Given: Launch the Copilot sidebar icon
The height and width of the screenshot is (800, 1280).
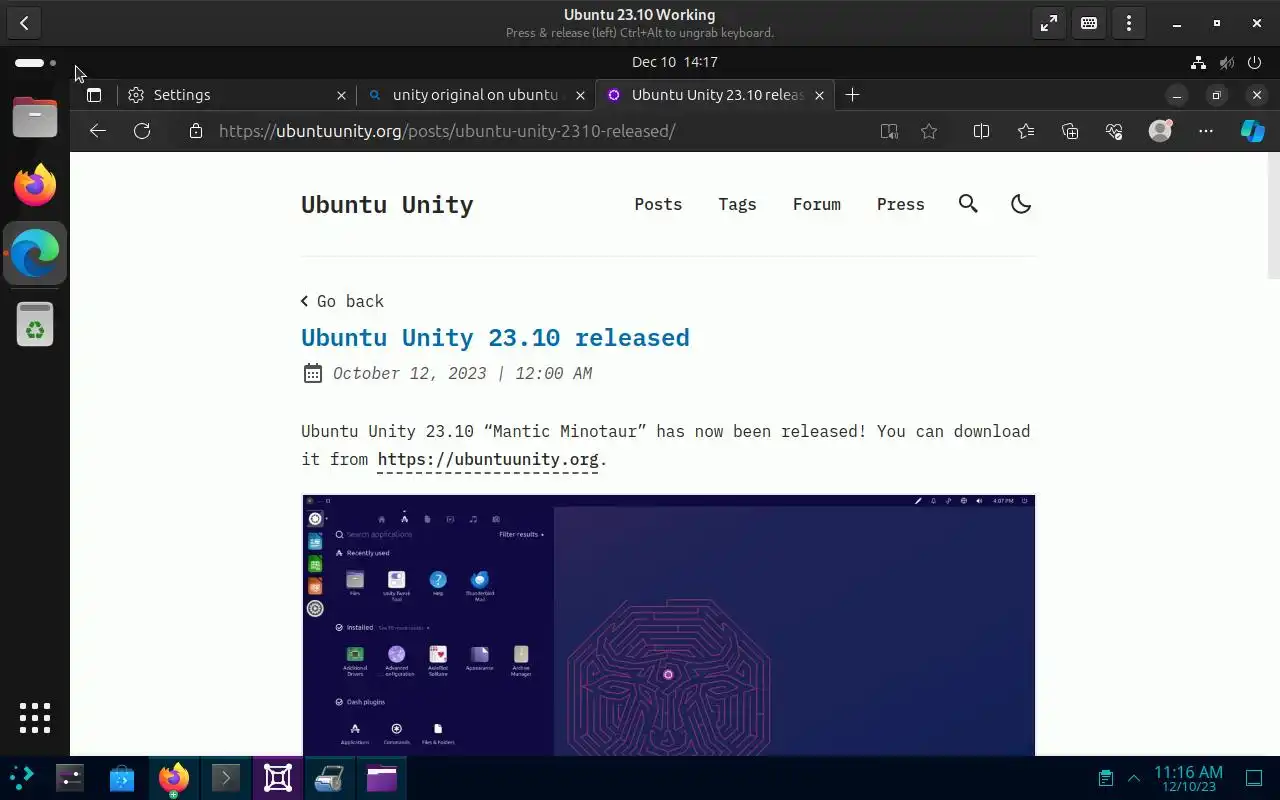Looking at the screenshot, I should (1252, 131).
